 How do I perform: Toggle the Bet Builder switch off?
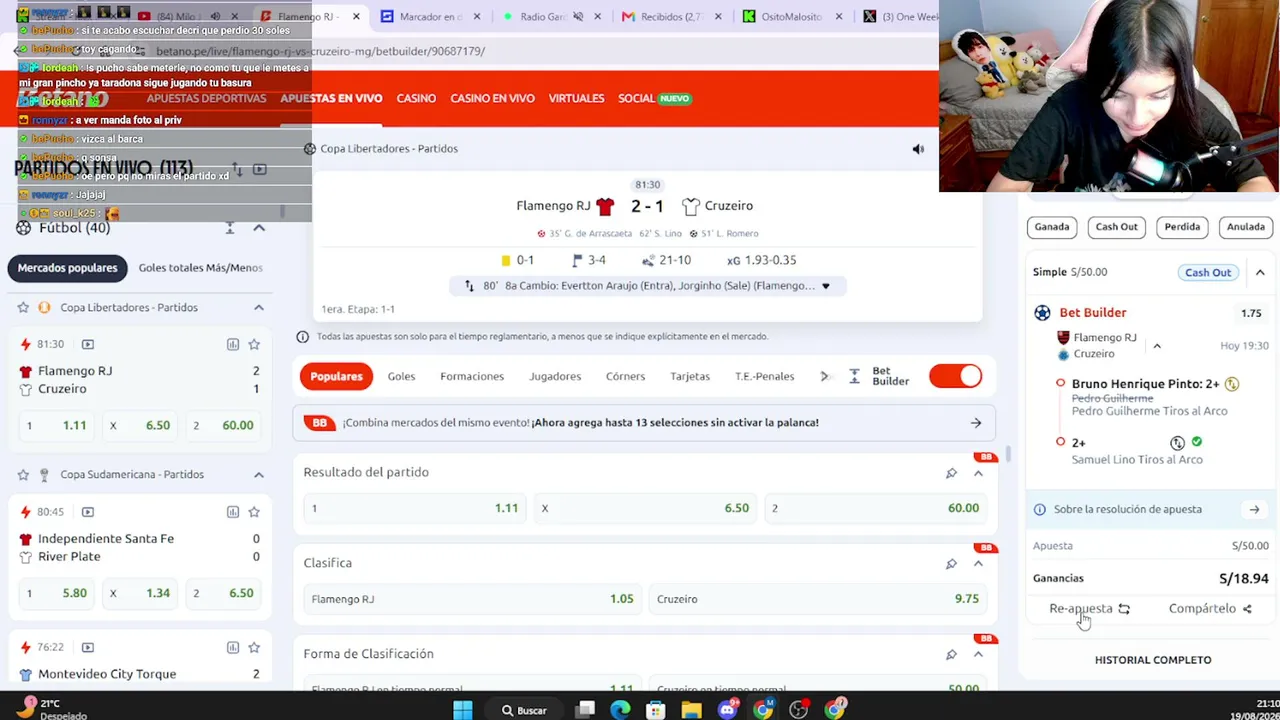click(x=956, y=376)
